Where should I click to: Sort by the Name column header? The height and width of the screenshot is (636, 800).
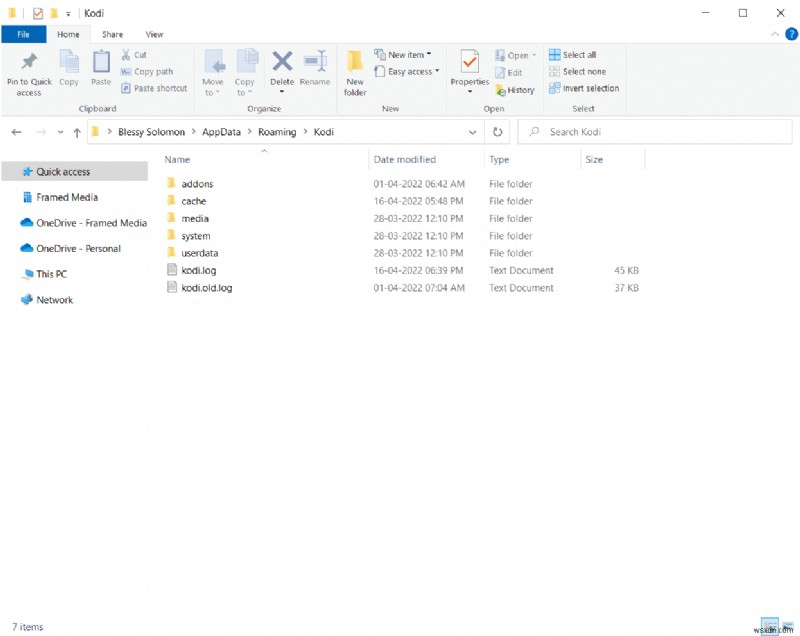coord(177,160)
